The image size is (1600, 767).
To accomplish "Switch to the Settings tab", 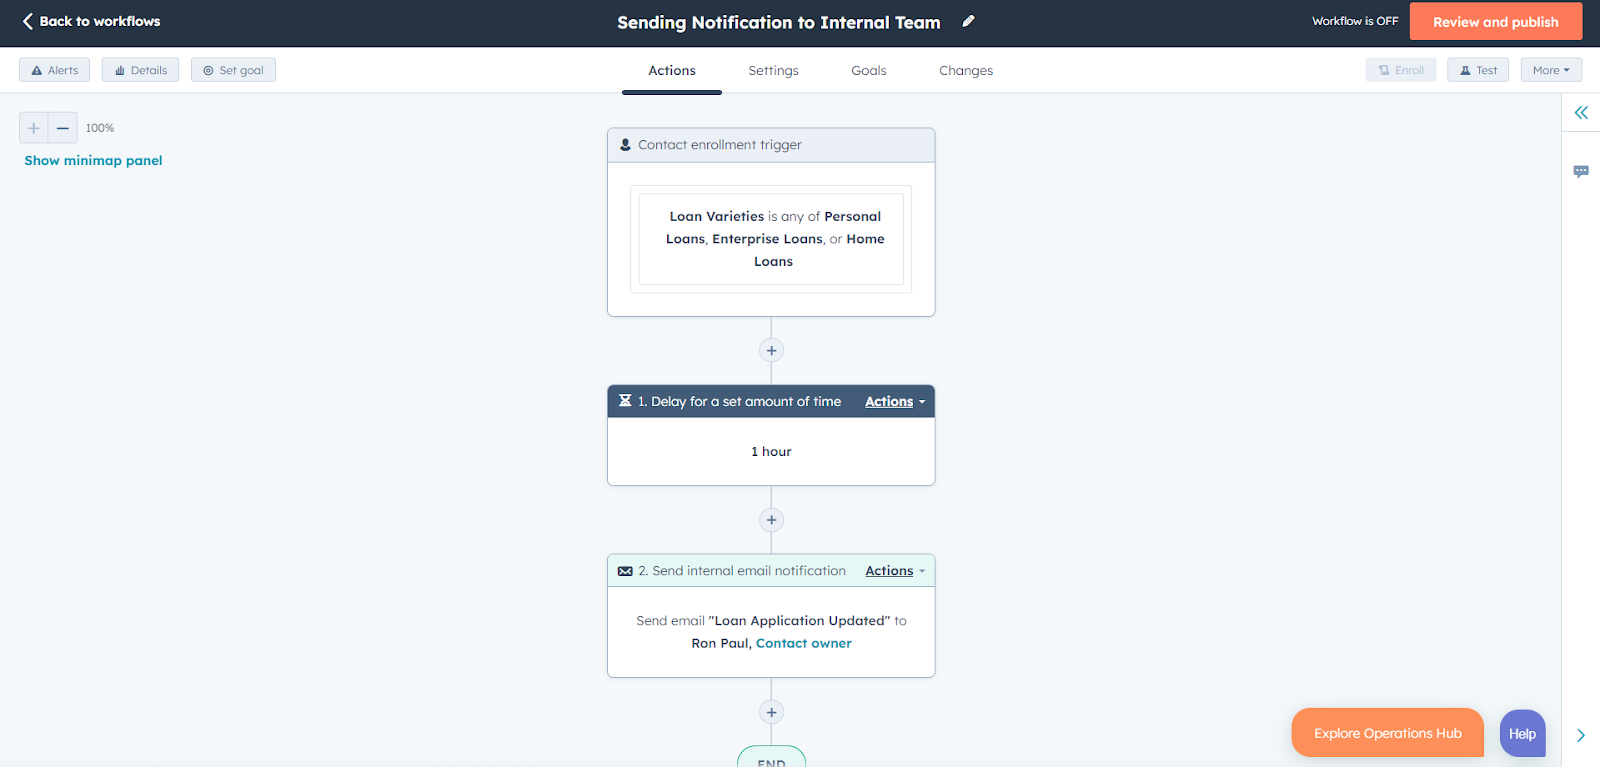I will tap(773, 71).
